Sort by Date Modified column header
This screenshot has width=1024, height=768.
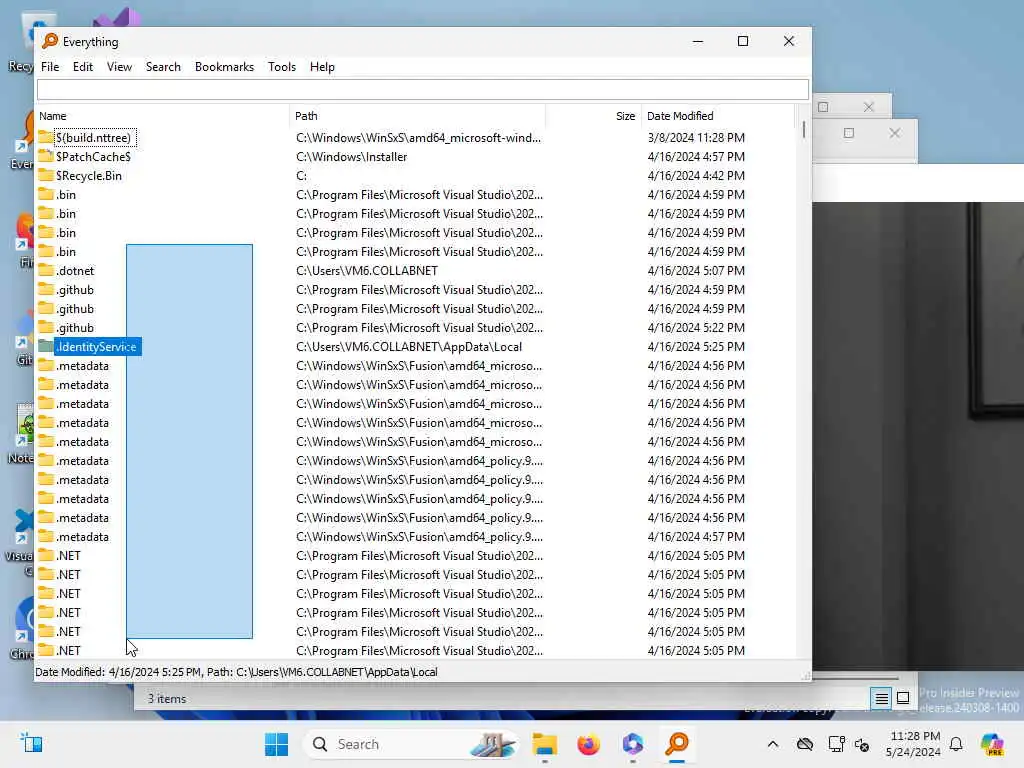click(x=718, y=116)
